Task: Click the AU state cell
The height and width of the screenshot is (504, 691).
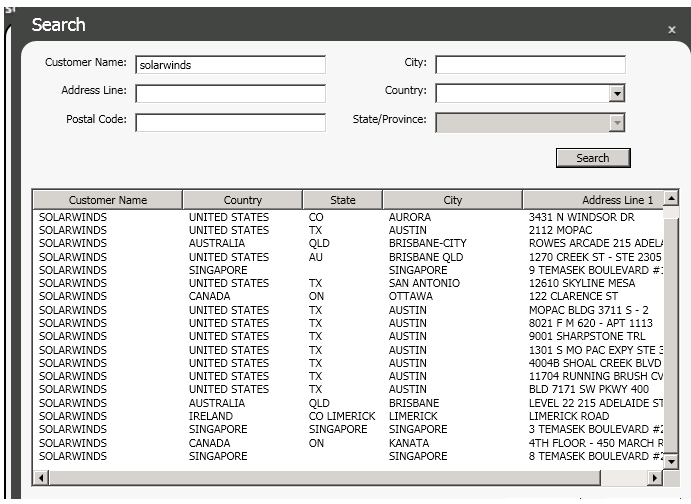Action: (x=316, y=257)
